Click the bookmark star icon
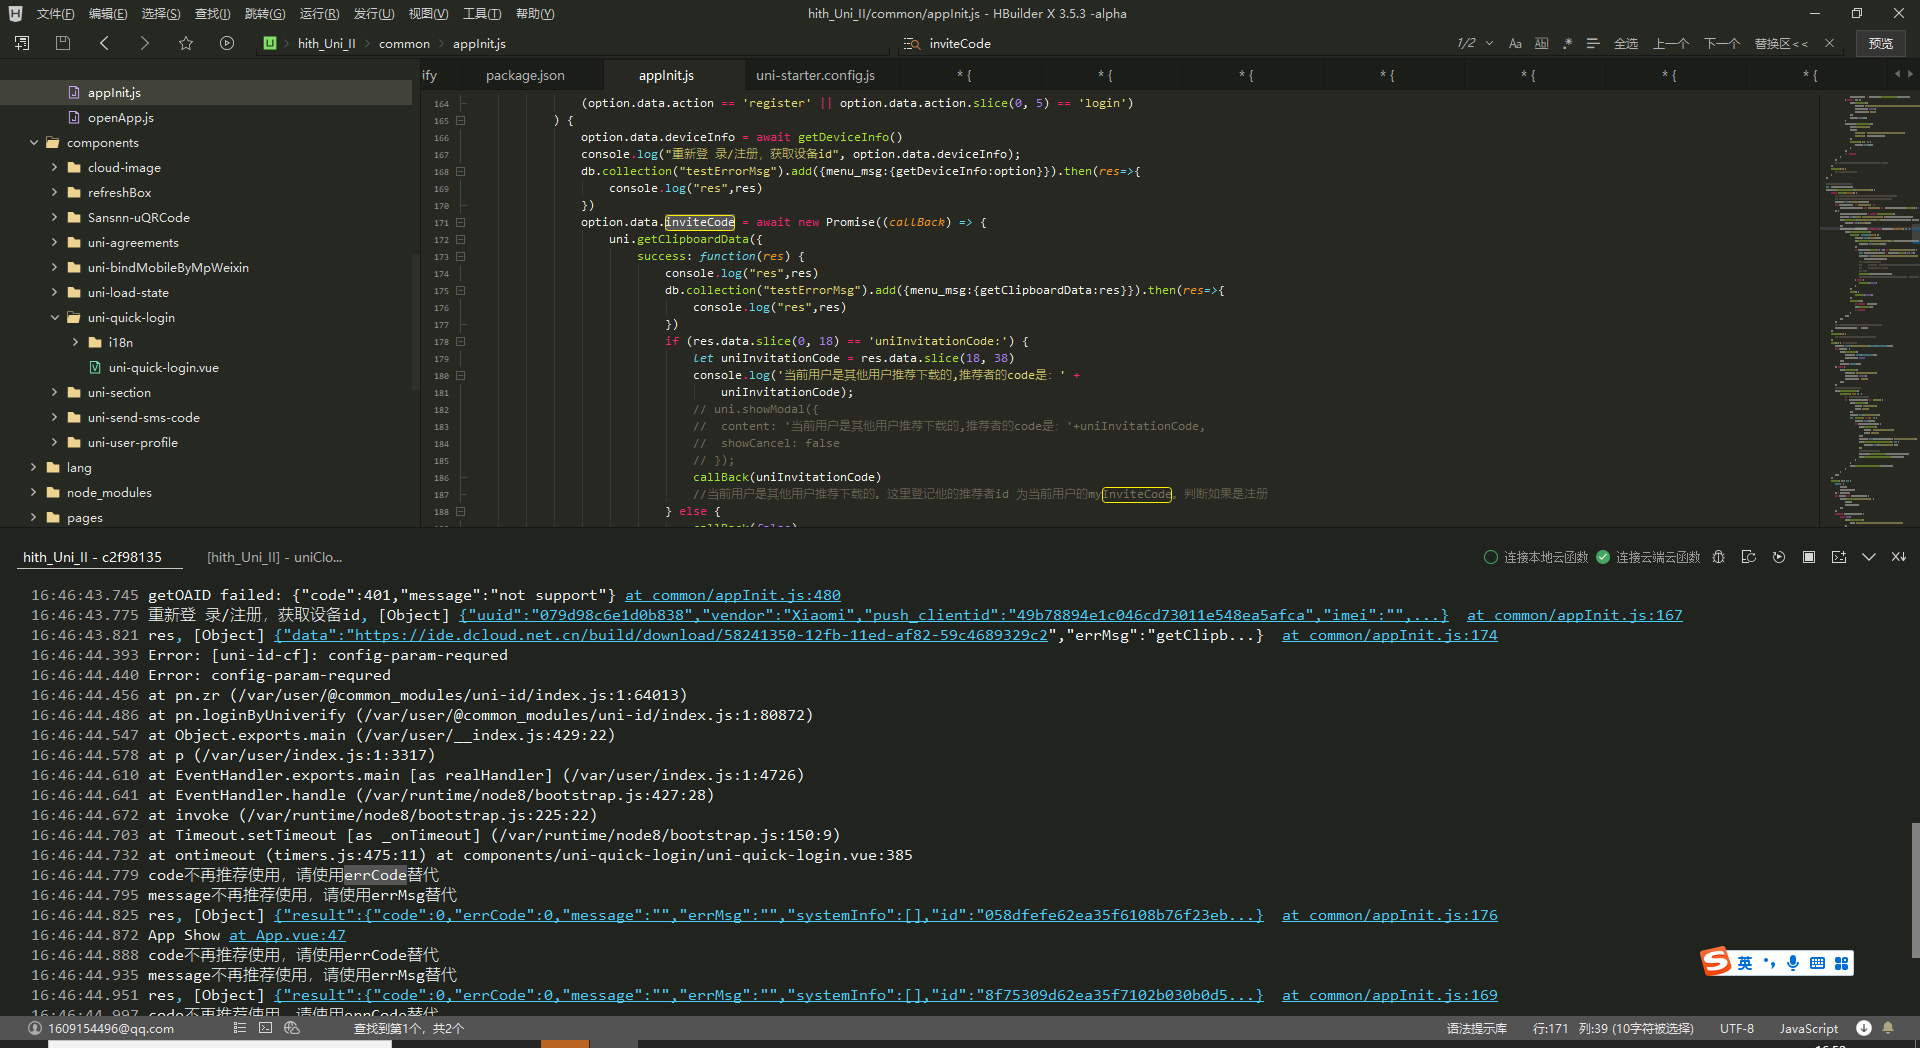Image resolution: width=1920 pixels, height=1048 pixels. tap(186, 43)
